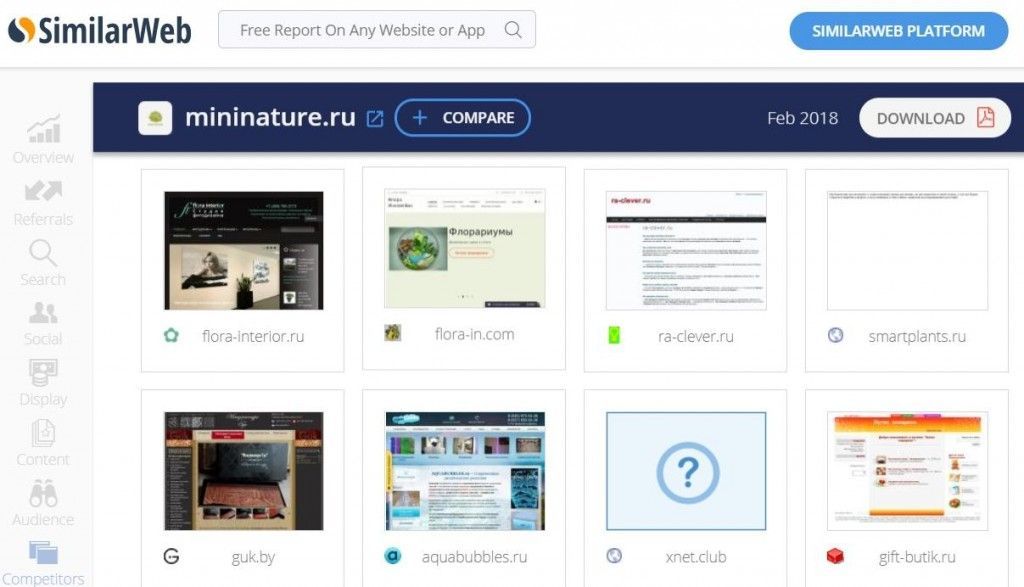Select the Search sidebar icon
Image resolution: width=1024 pixels, height=587 pixels.
(x=43, y=262)
